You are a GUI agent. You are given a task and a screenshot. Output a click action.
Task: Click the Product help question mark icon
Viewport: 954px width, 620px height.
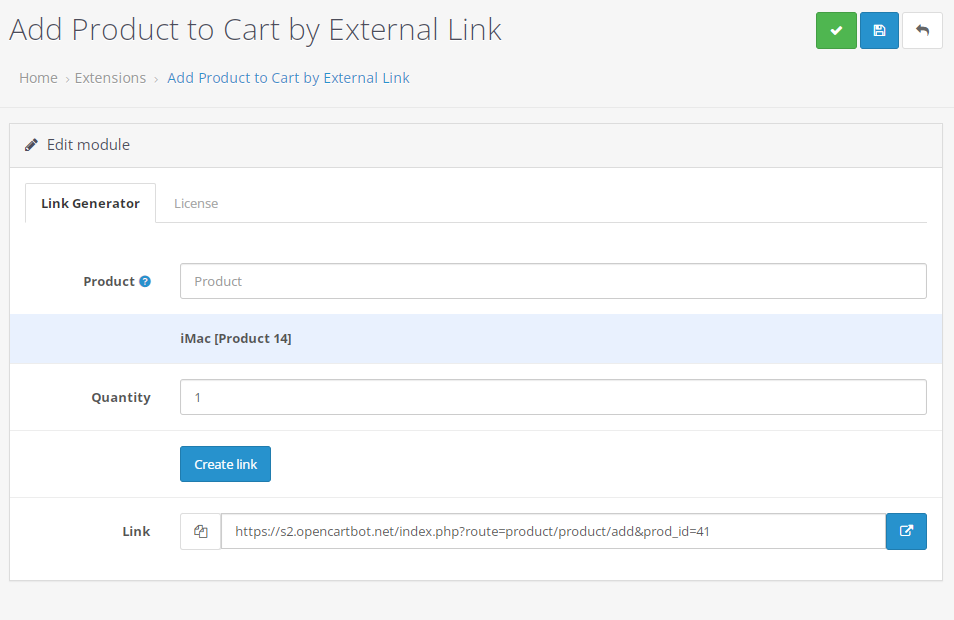click(x=145, y=282)
